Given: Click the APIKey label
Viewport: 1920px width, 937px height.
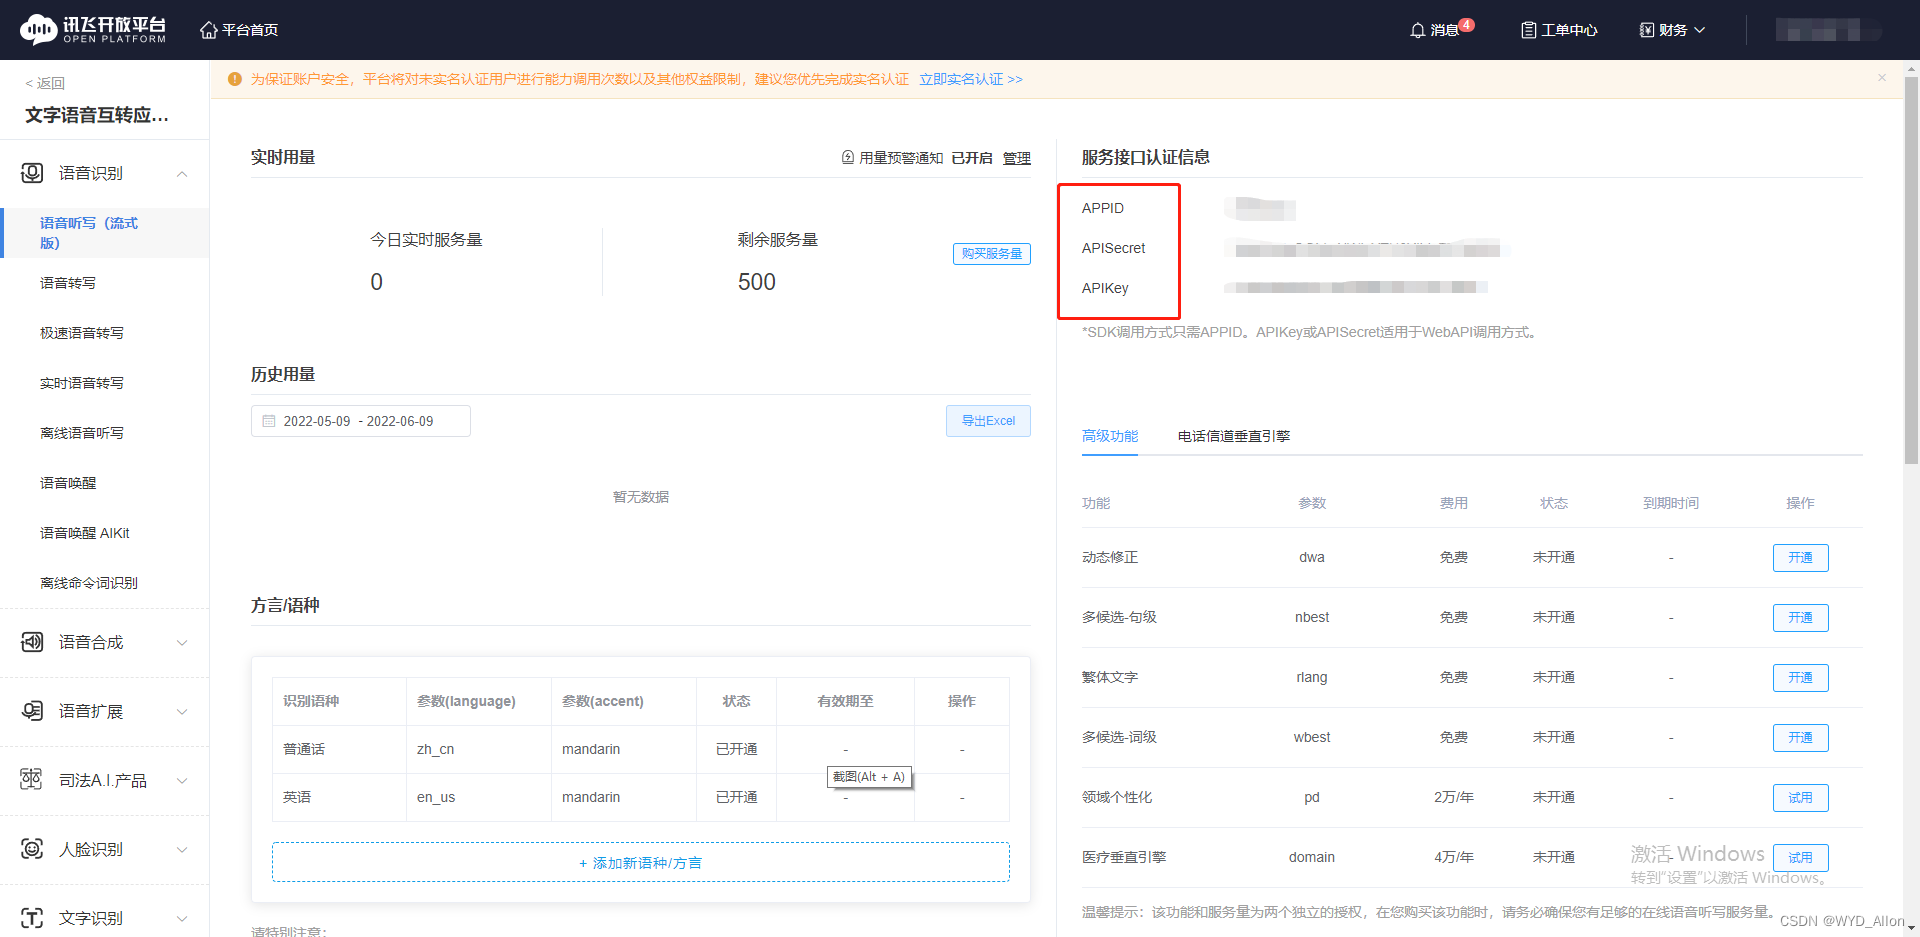Looking at the screenshot, I should (x=1105, y=288).
